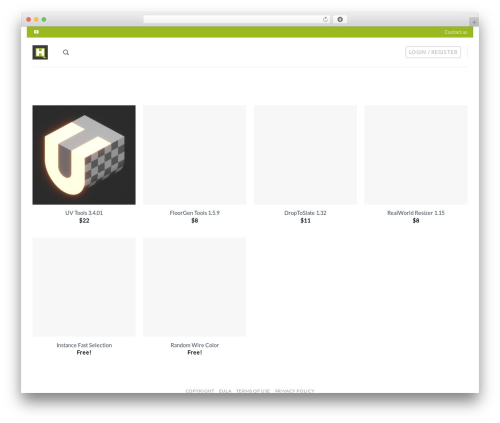The image size is (500, 423).
Task: Click the YouTube icon in green bar
Action: pos(36,32)
